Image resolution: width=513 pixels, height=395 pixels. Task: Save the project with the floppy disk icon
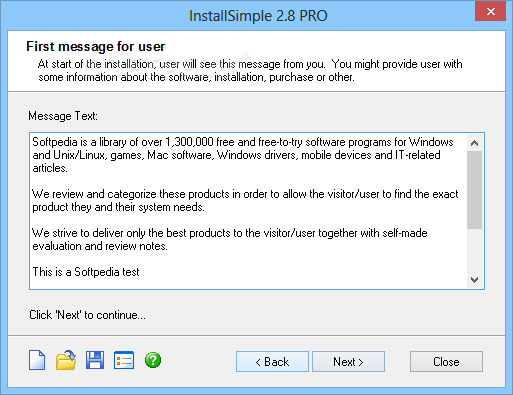click(95, 360)
